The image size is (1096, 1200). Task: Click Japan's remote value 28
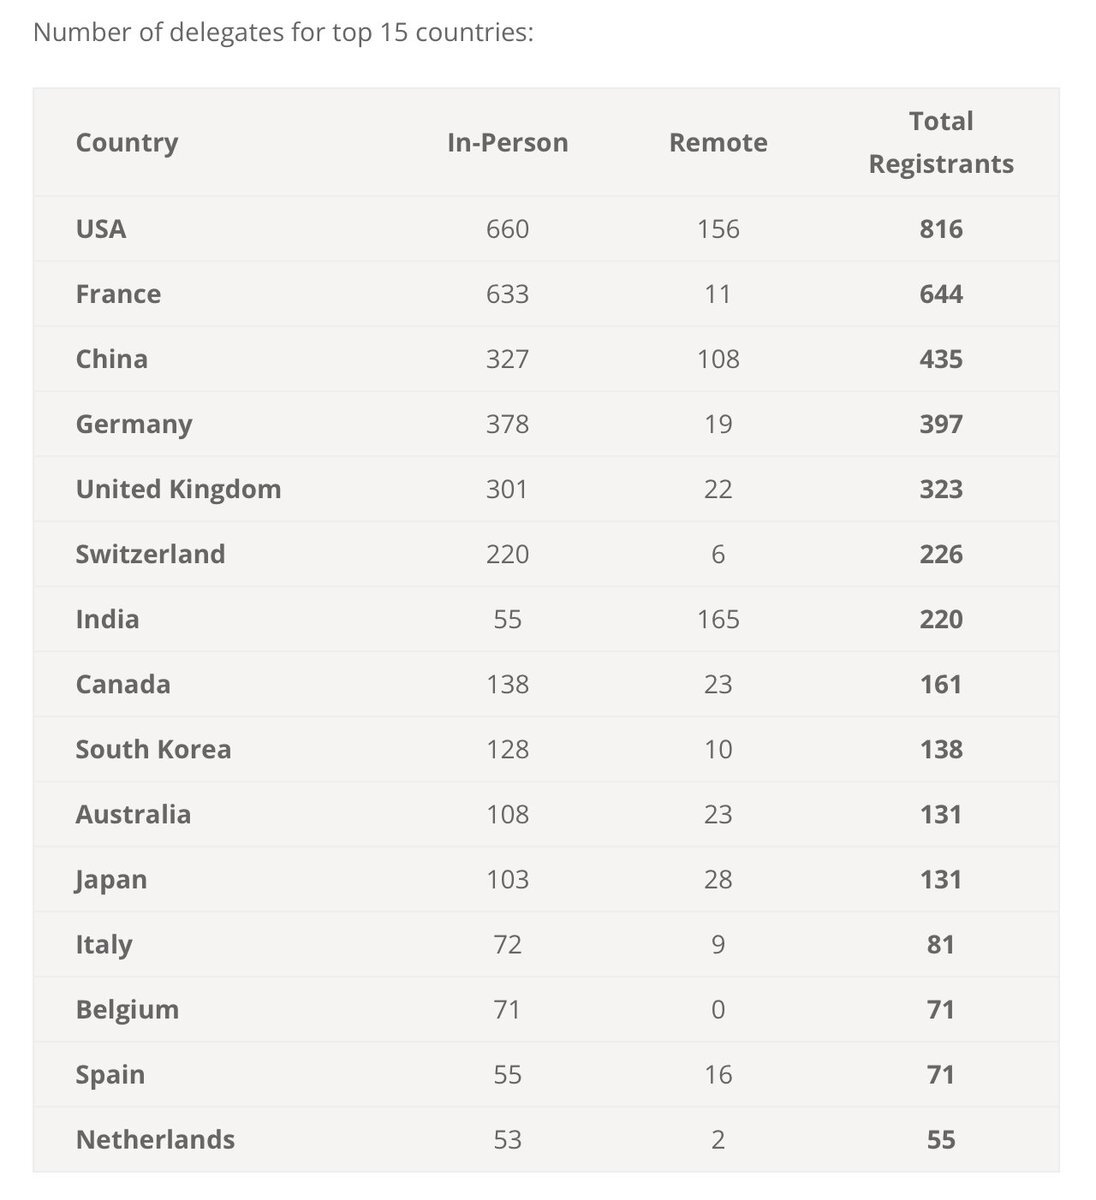718,879
